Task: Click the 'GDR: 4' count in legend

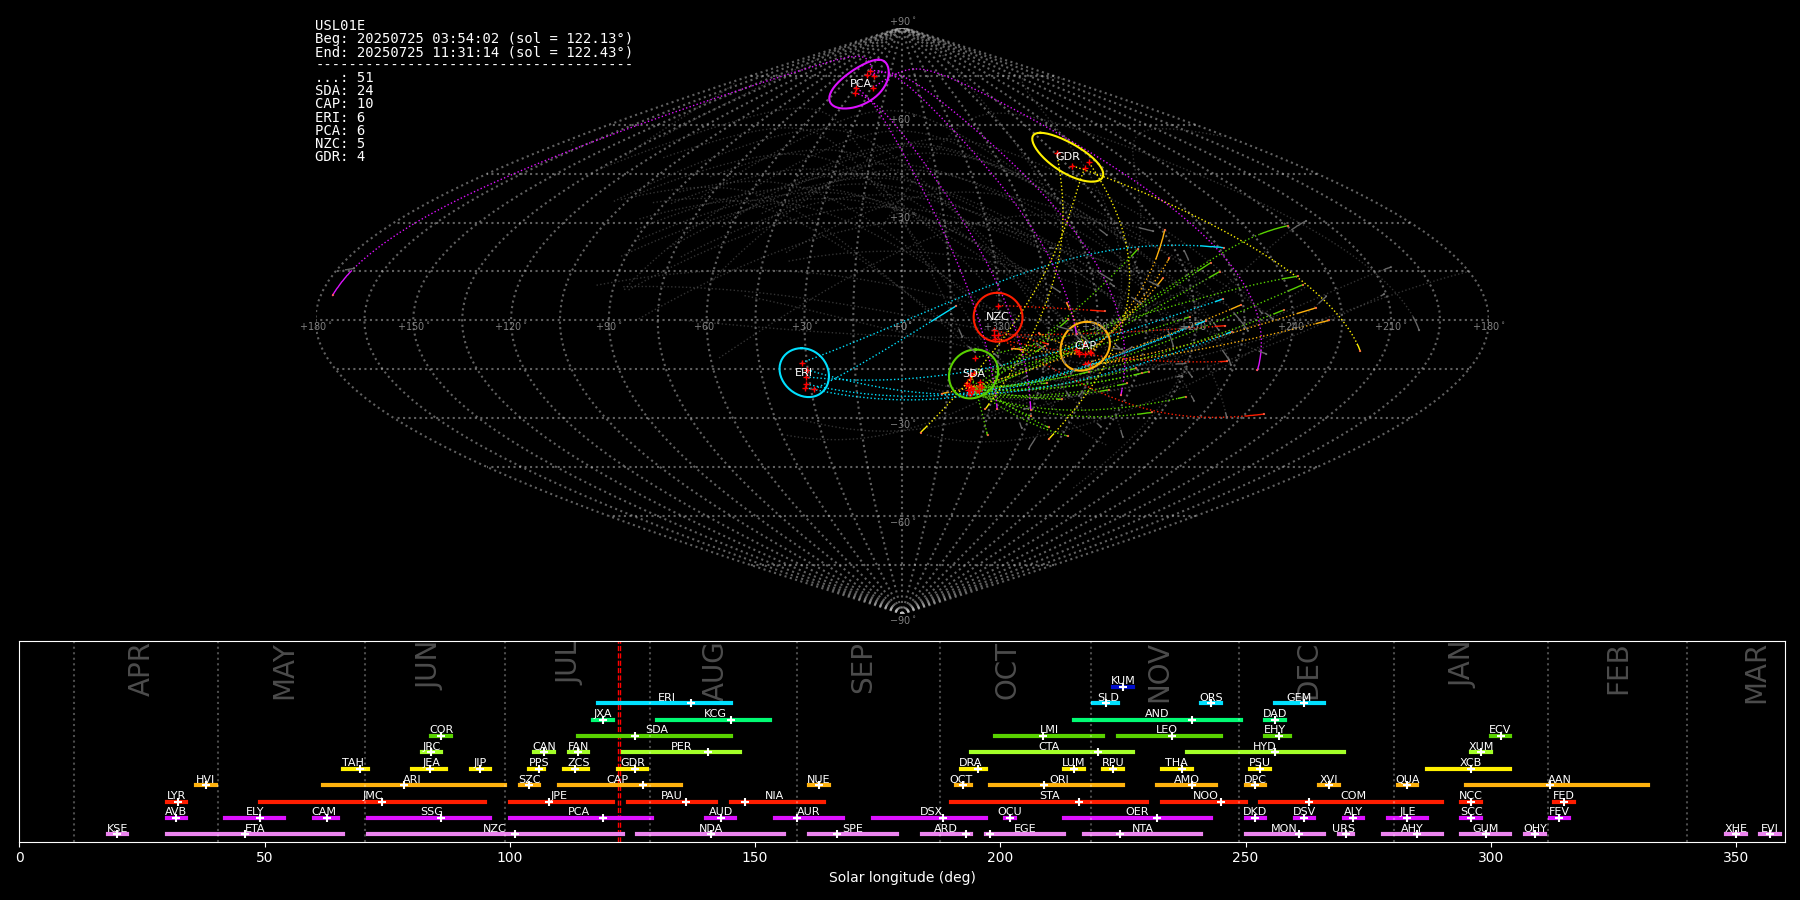Action: click(x=340, y=156)
